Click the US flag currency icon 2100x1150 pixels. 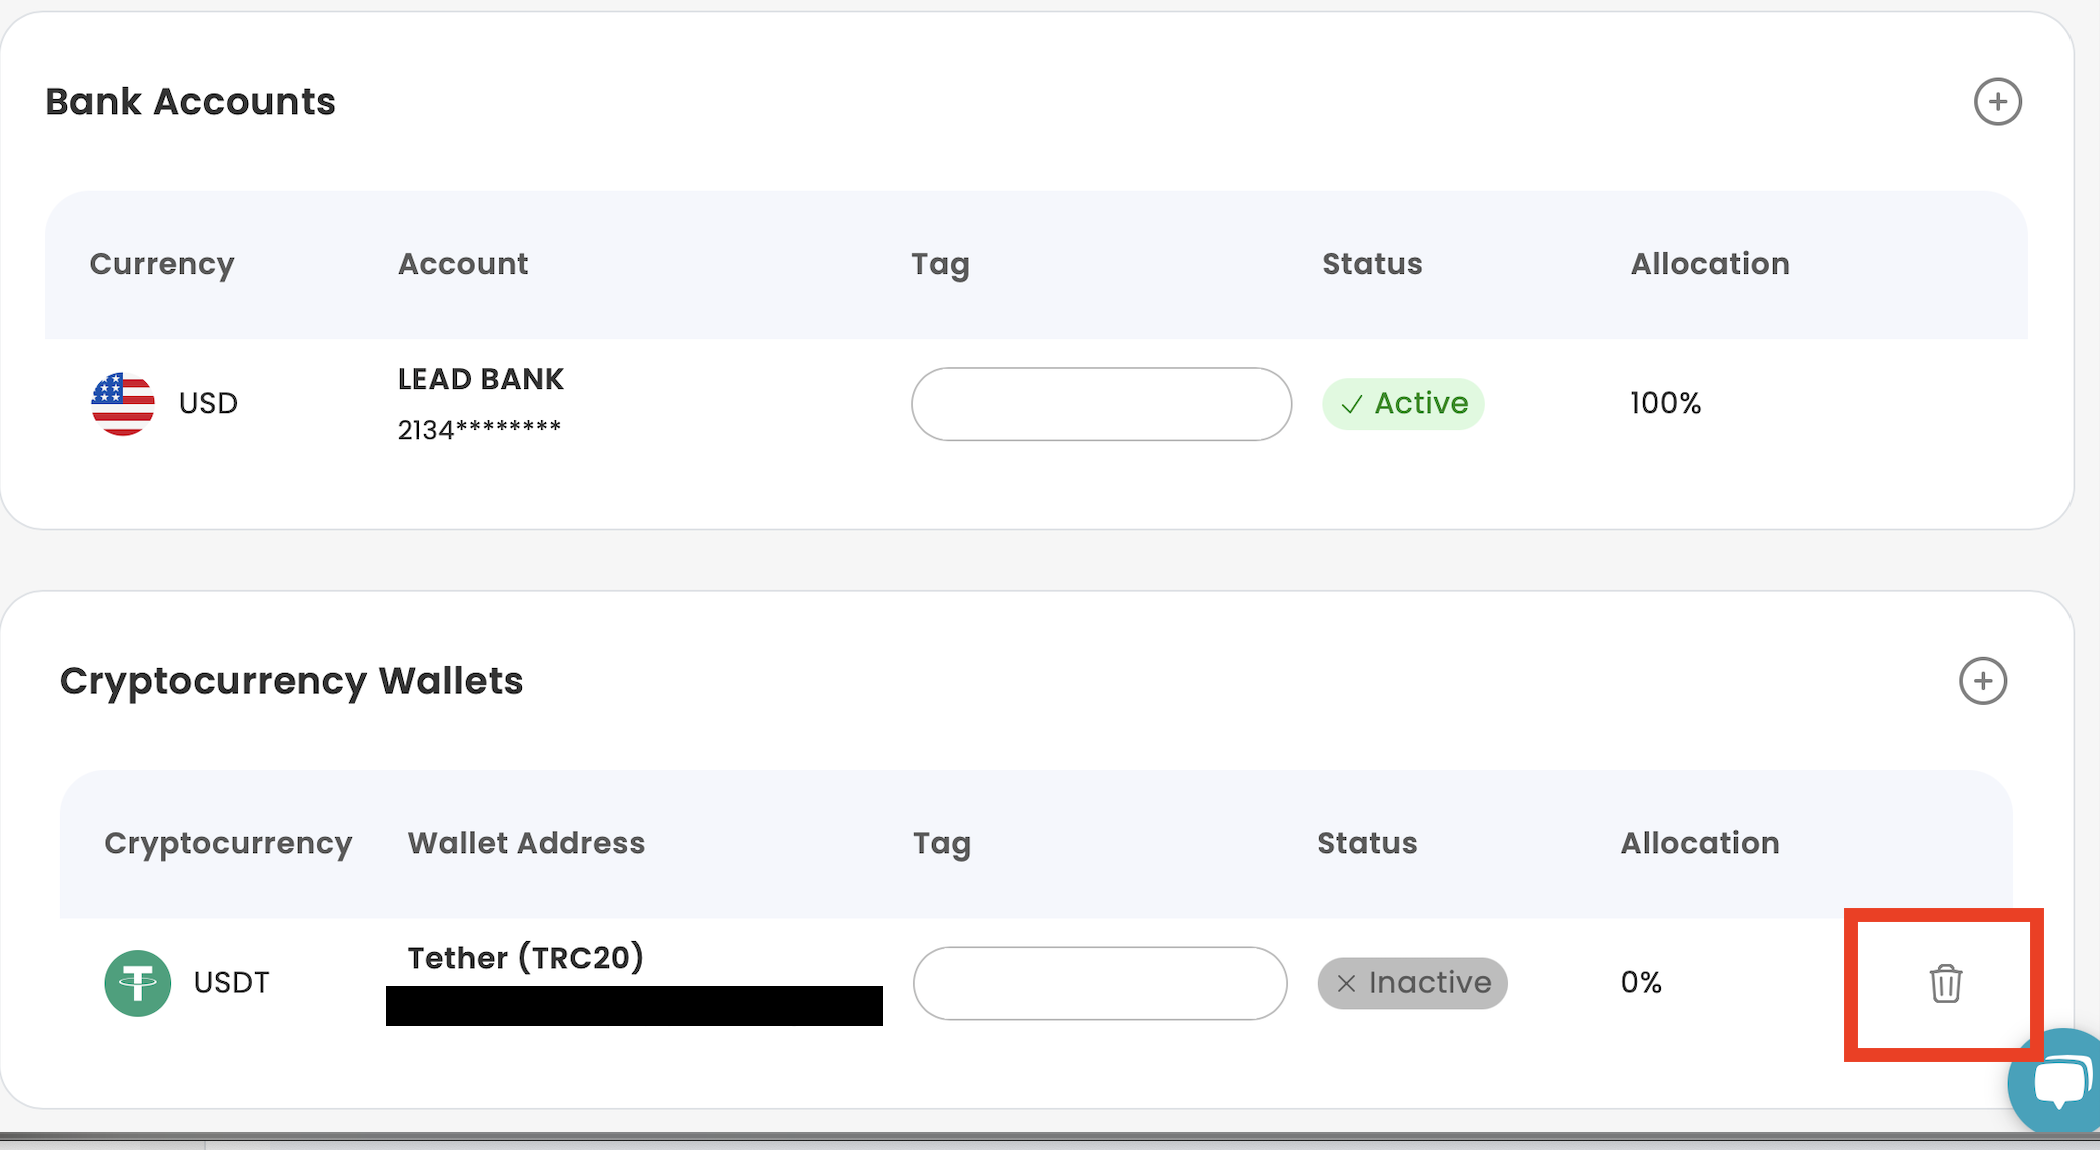(123, 404)
